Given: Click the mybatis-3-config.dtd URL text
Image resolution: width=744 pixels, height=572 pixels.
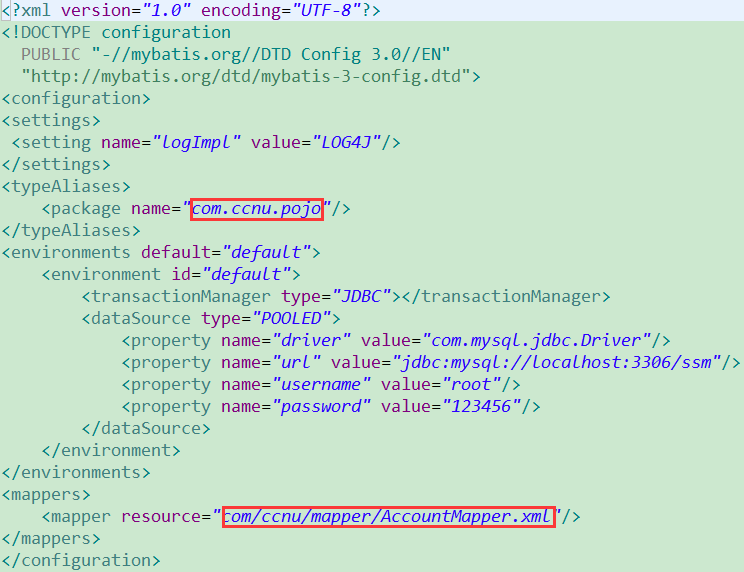Looking at the screenshot, I should click(x=246, y=76).
